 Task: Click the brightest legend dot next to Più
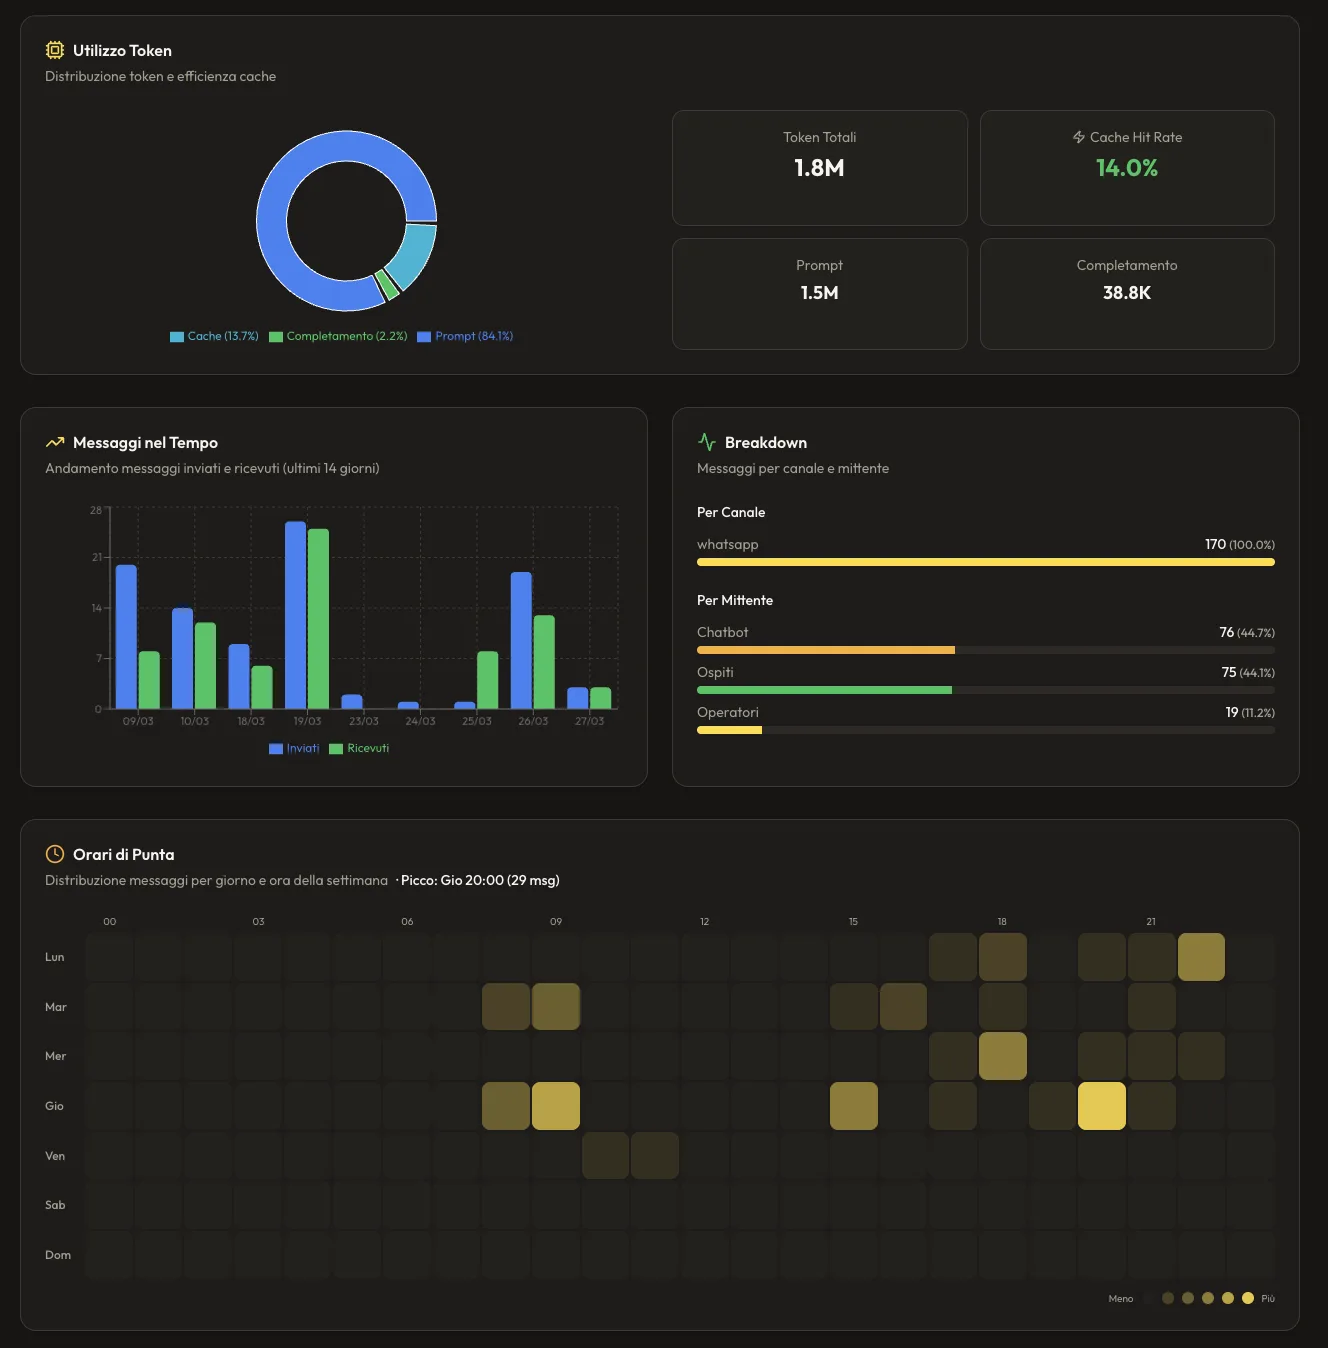point(1247,1298)
